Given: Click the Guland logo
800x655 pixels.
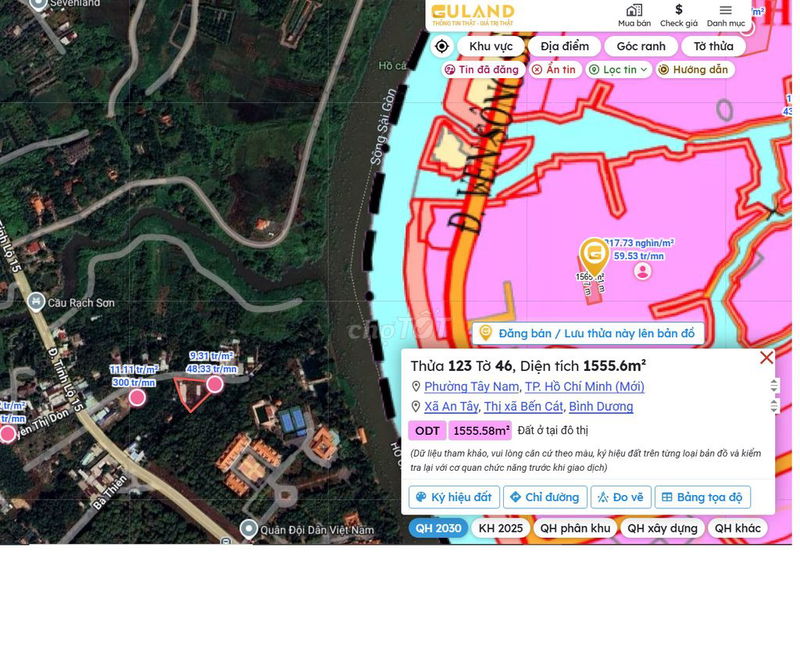Looking at the screenshot, I should pyautogui.click(x=472, y=14).
